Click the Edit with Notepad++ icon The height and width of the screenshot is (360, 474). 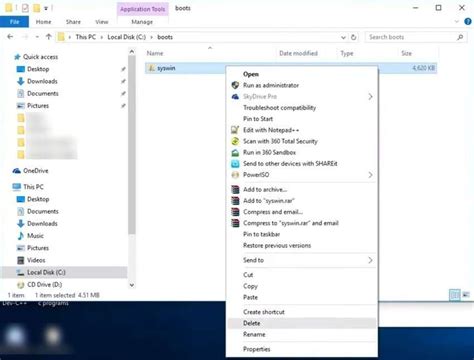(x=235, y=130)
